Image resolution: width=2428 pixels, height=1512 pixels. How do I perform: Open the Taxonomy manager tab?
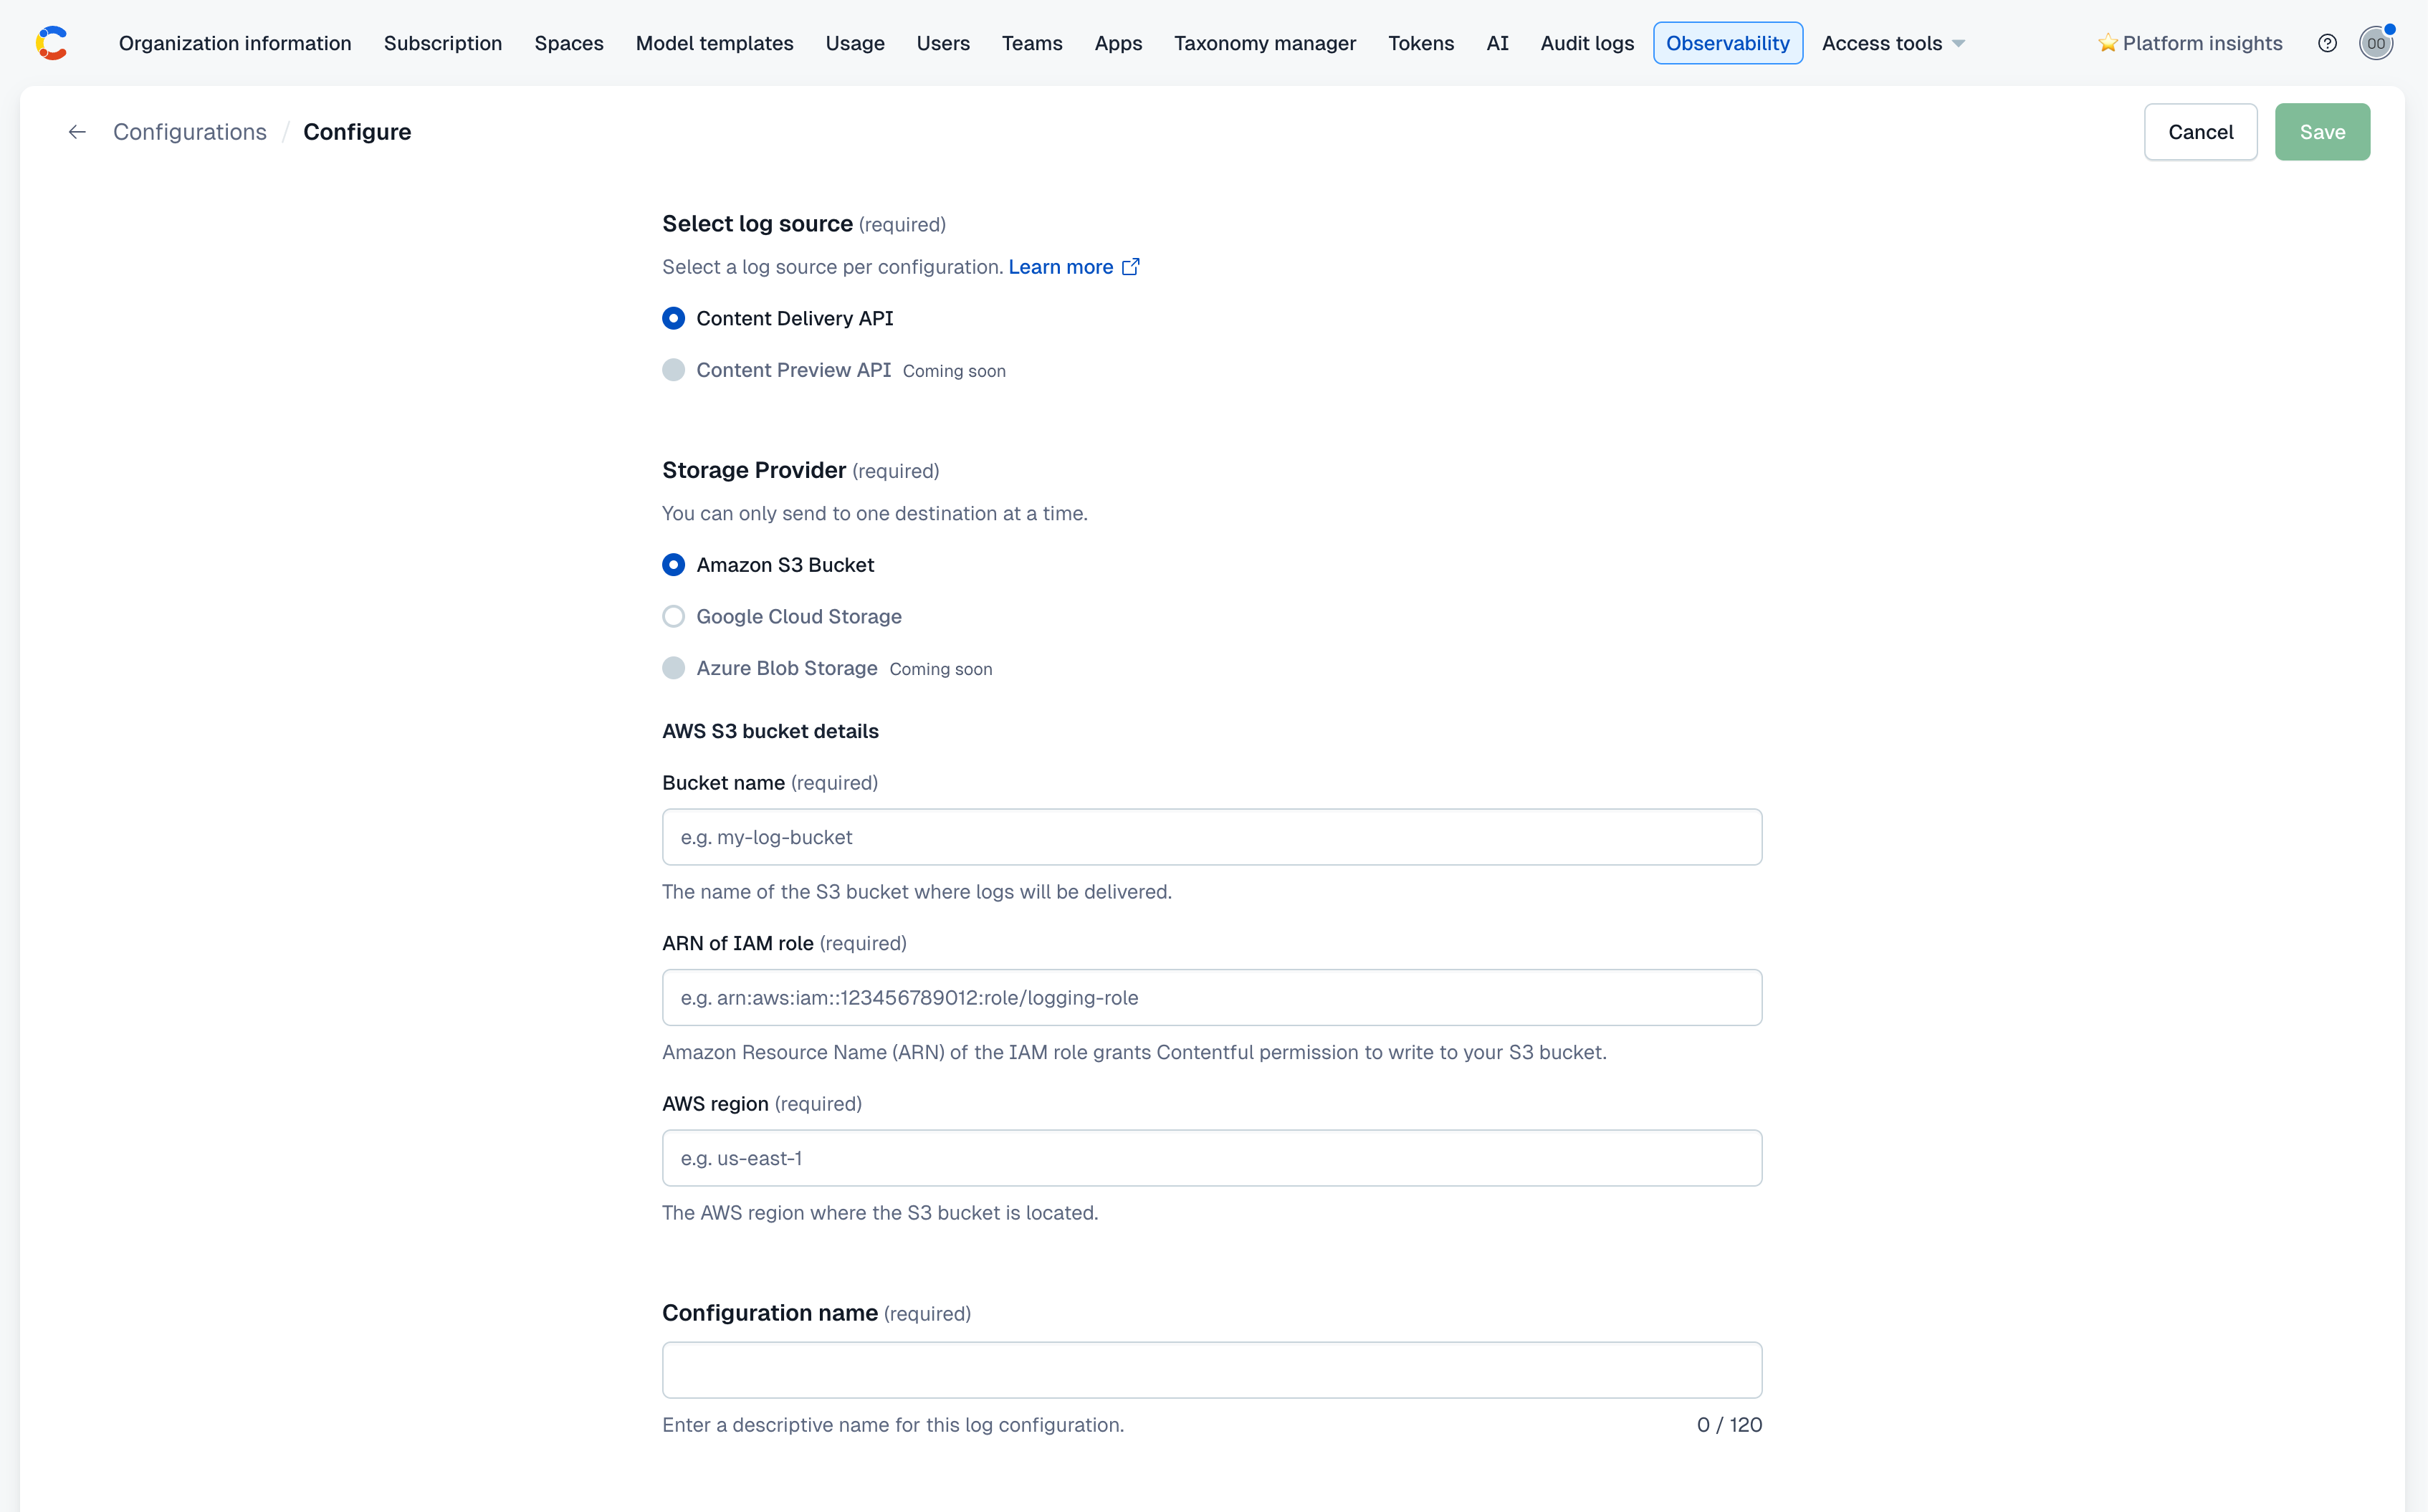(x=1265, y=43)
